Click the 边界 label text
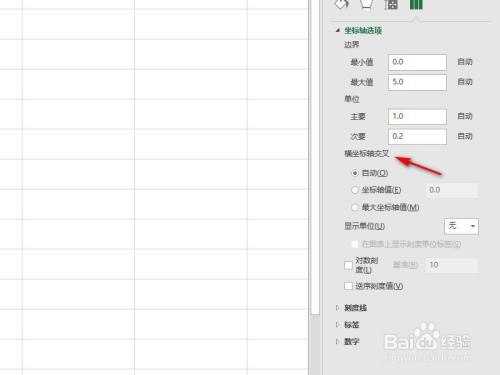Screen dimensions: 500x375 pyautogui.click(x=352, y=45)
